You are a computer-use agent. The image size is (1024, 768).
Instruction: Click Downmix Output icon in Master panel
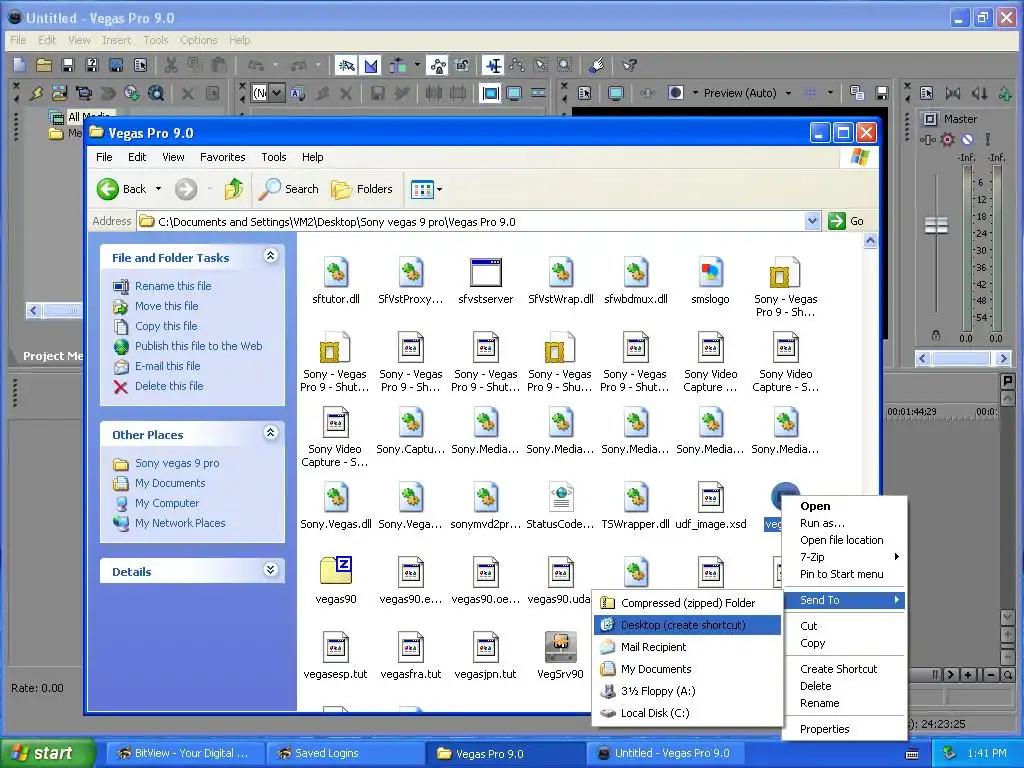953,93
